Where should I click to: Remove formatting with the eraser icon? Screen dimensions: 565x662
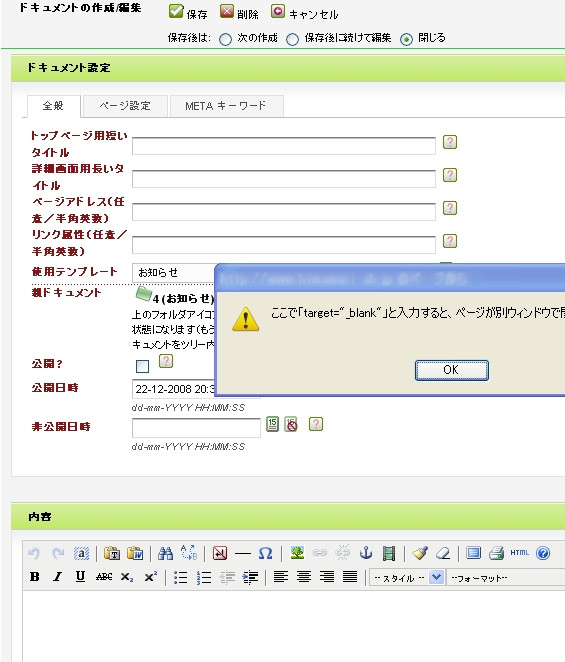tap(443, 553)
